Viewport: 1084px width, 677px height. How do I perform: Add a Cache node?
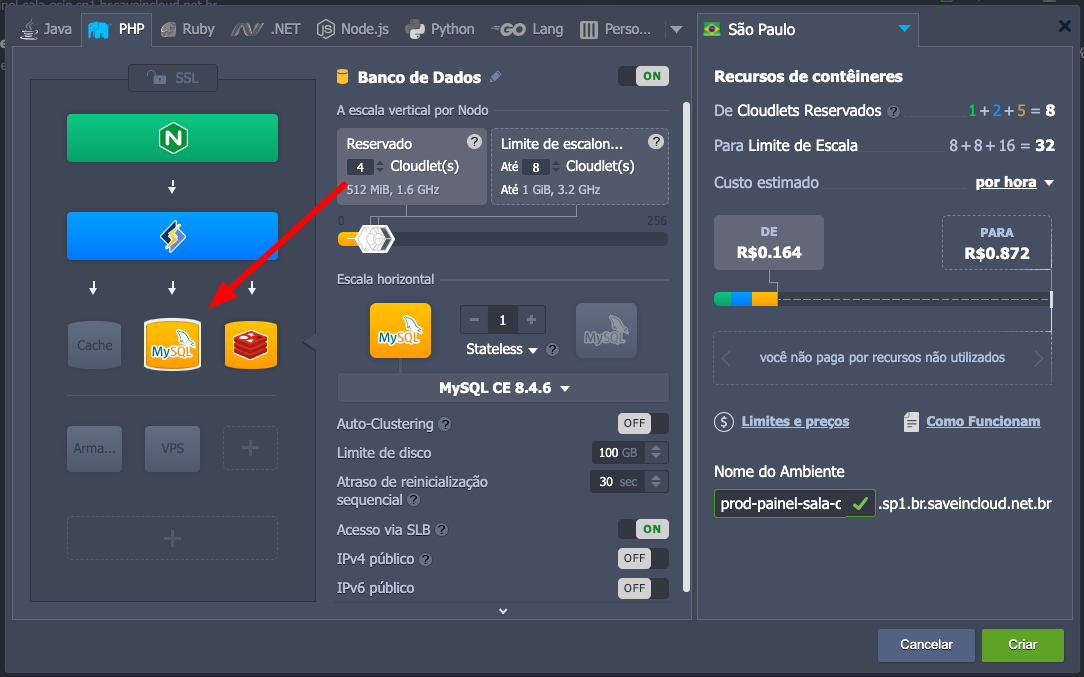click(95, 345)
